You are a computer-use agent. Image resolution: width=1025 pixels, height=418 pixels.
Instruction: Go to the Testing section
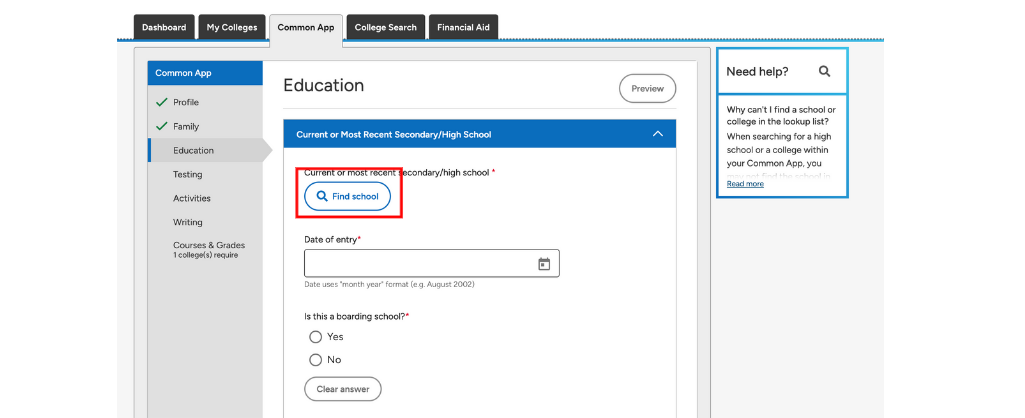pos(188,175)
